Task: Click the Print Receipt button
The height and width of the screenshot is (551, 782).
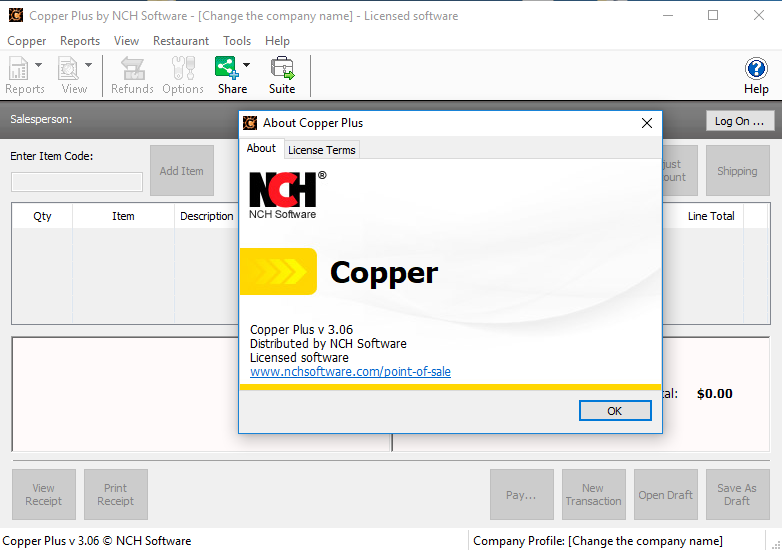Action: 116,495
